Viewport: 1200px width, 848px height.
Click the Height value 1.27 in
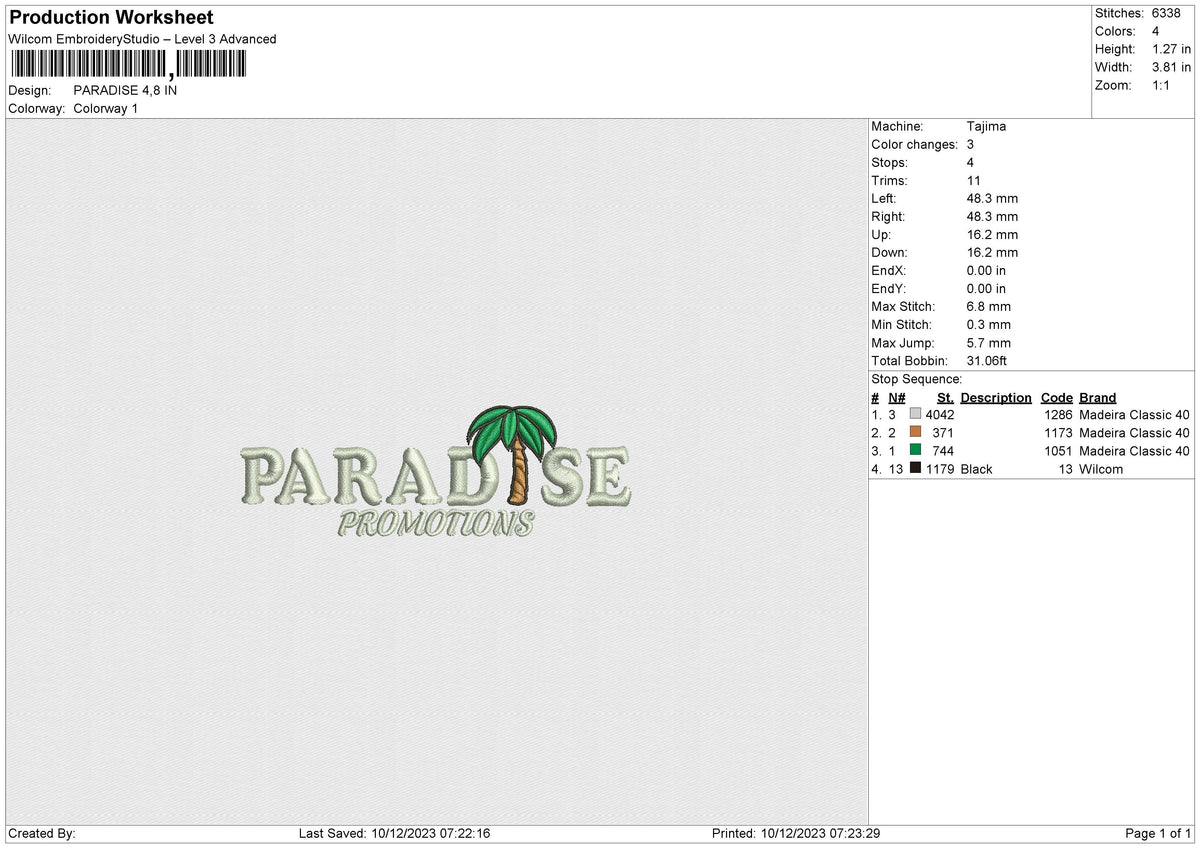click(x=1172, y=49)
